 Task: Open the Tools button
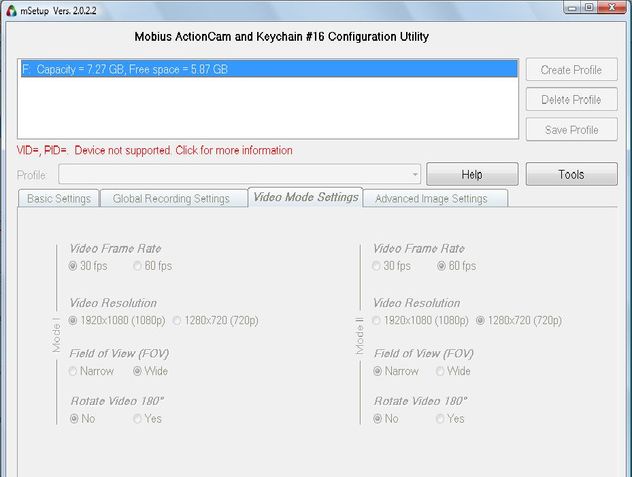(571, 174)
